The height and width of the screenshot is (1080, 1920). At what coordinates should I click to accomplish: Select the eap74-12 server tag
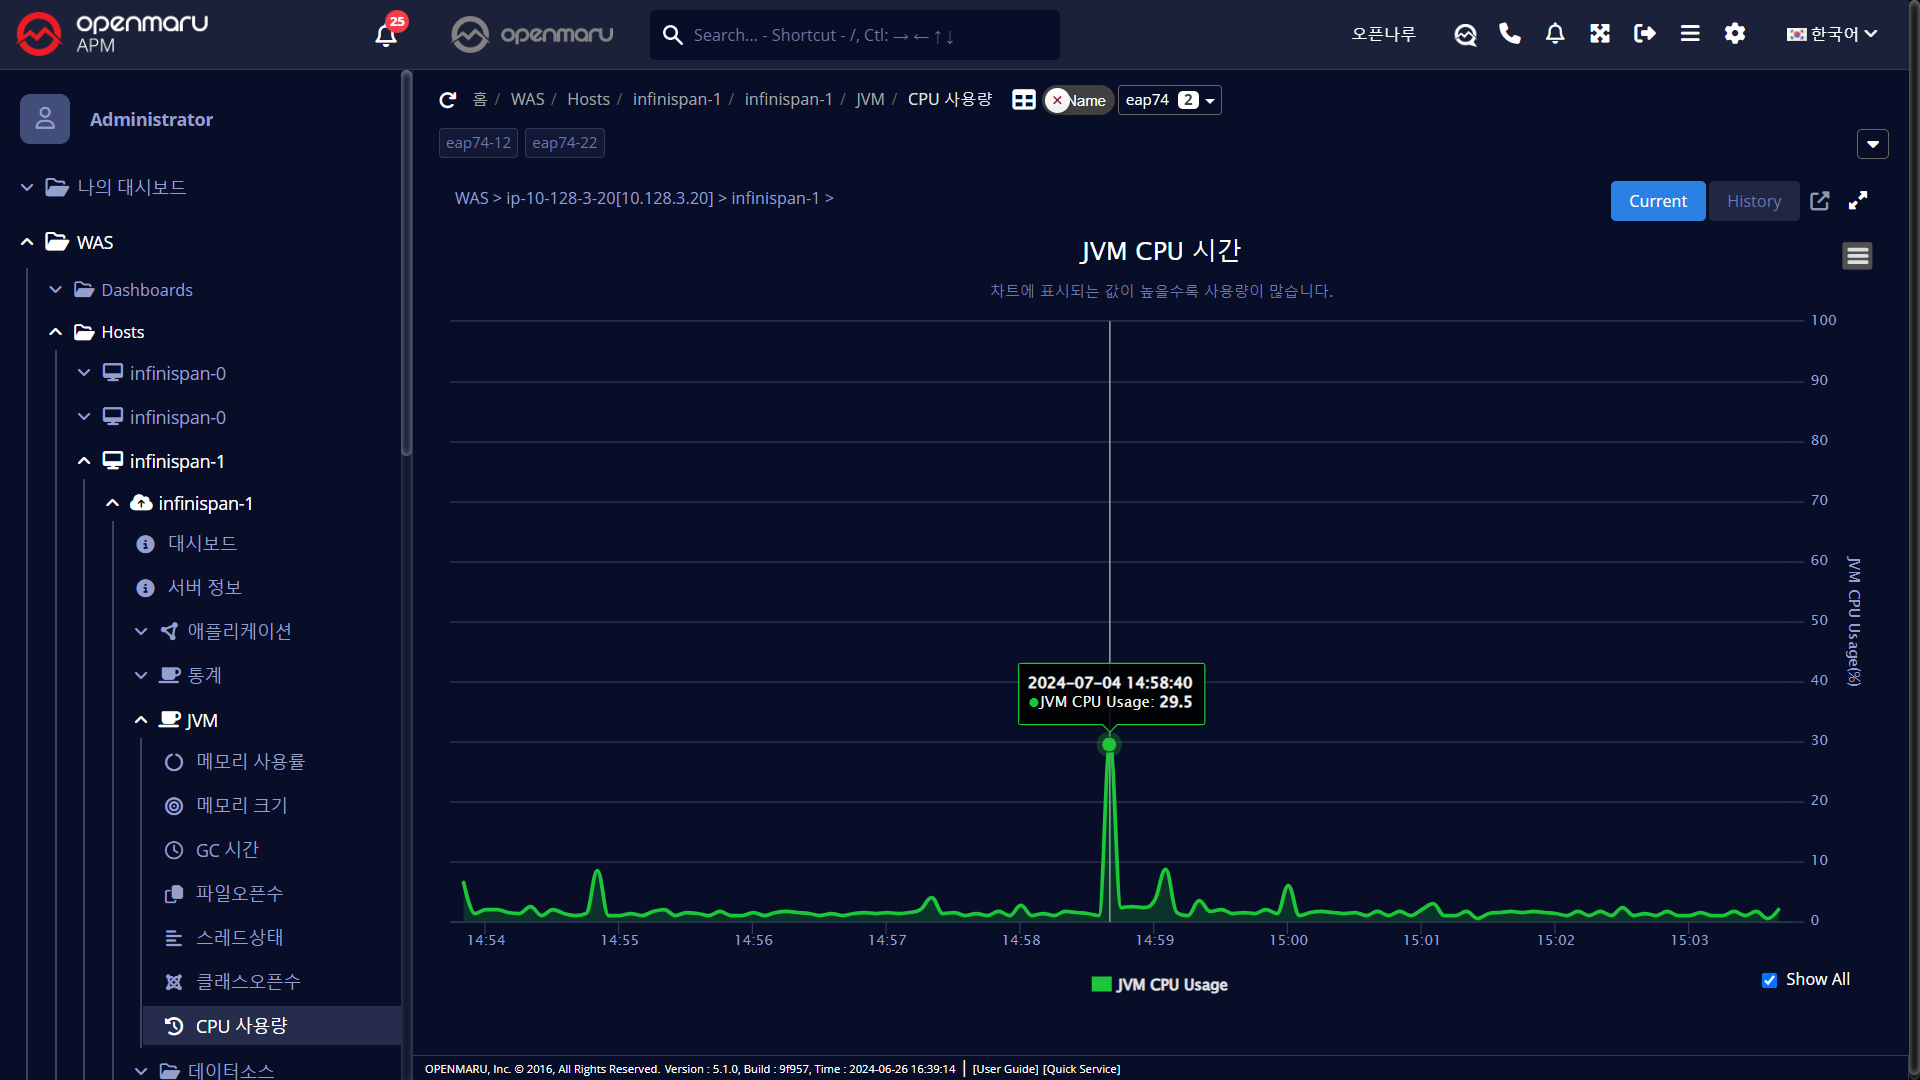point(478,143)
